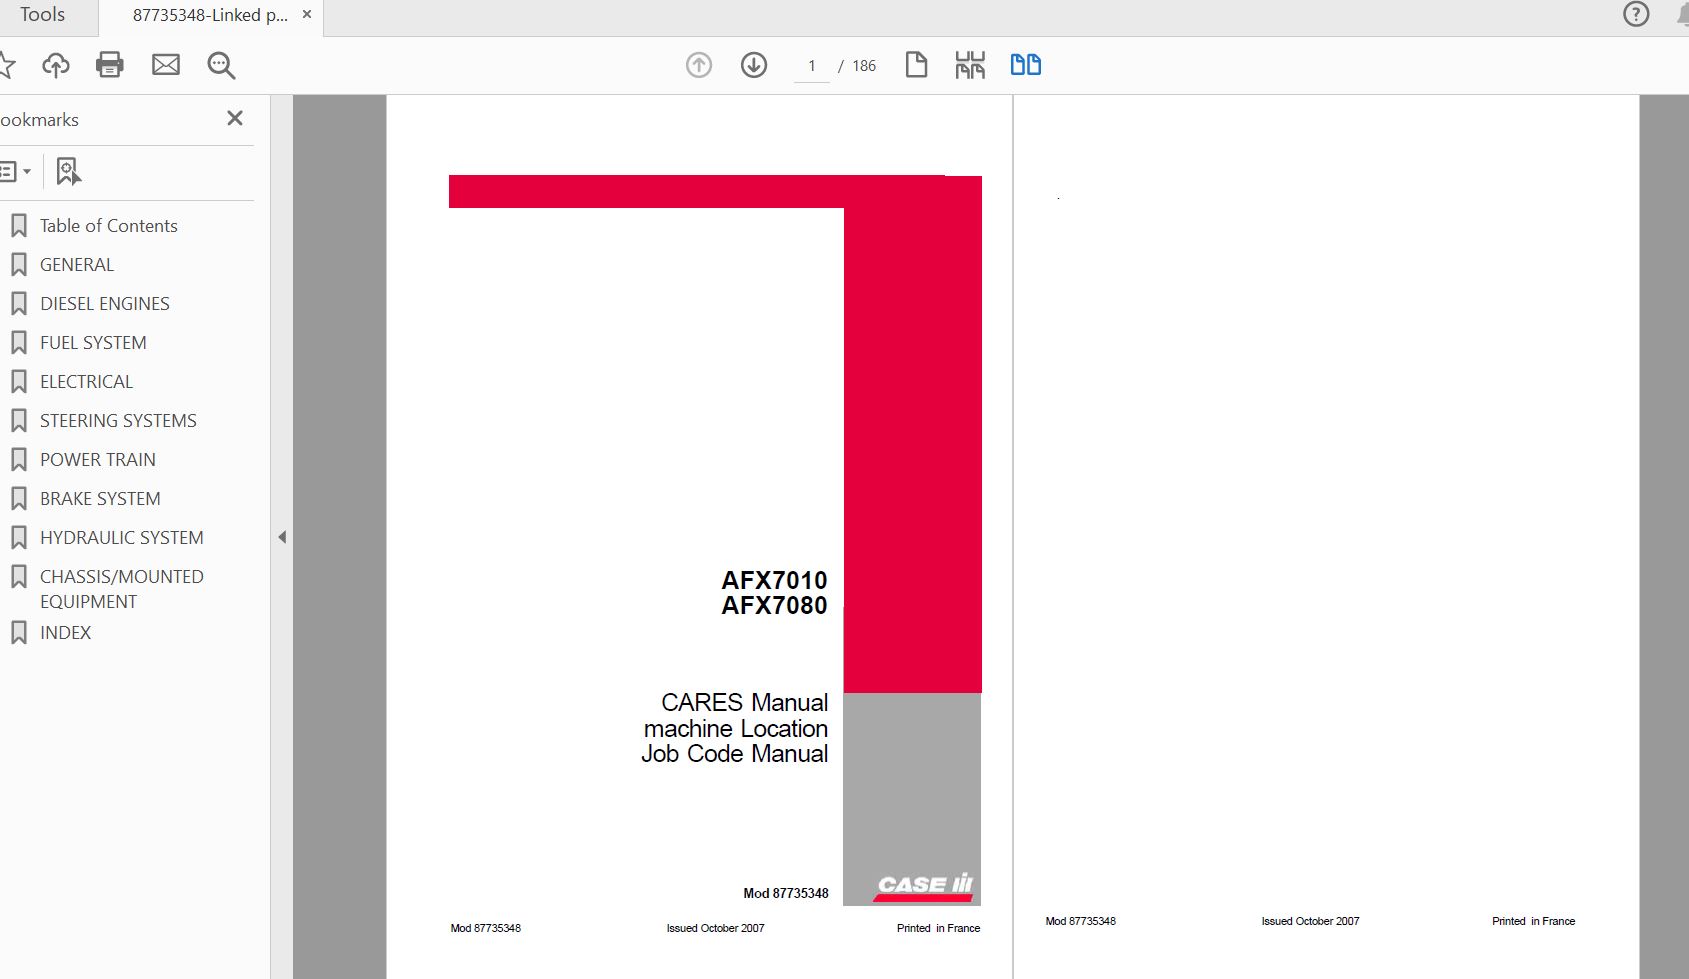The width and height of the screenshot is (1689, 979).
Task: Navigate to STEERING SYSTEMS bookmark
Action: pos(118,421)
